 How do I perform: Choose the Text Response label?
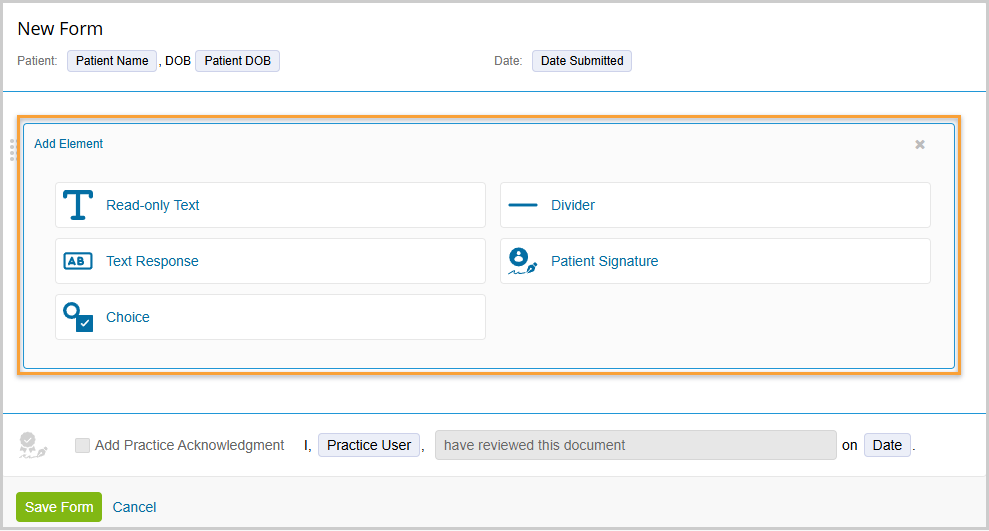coord(152,261)
